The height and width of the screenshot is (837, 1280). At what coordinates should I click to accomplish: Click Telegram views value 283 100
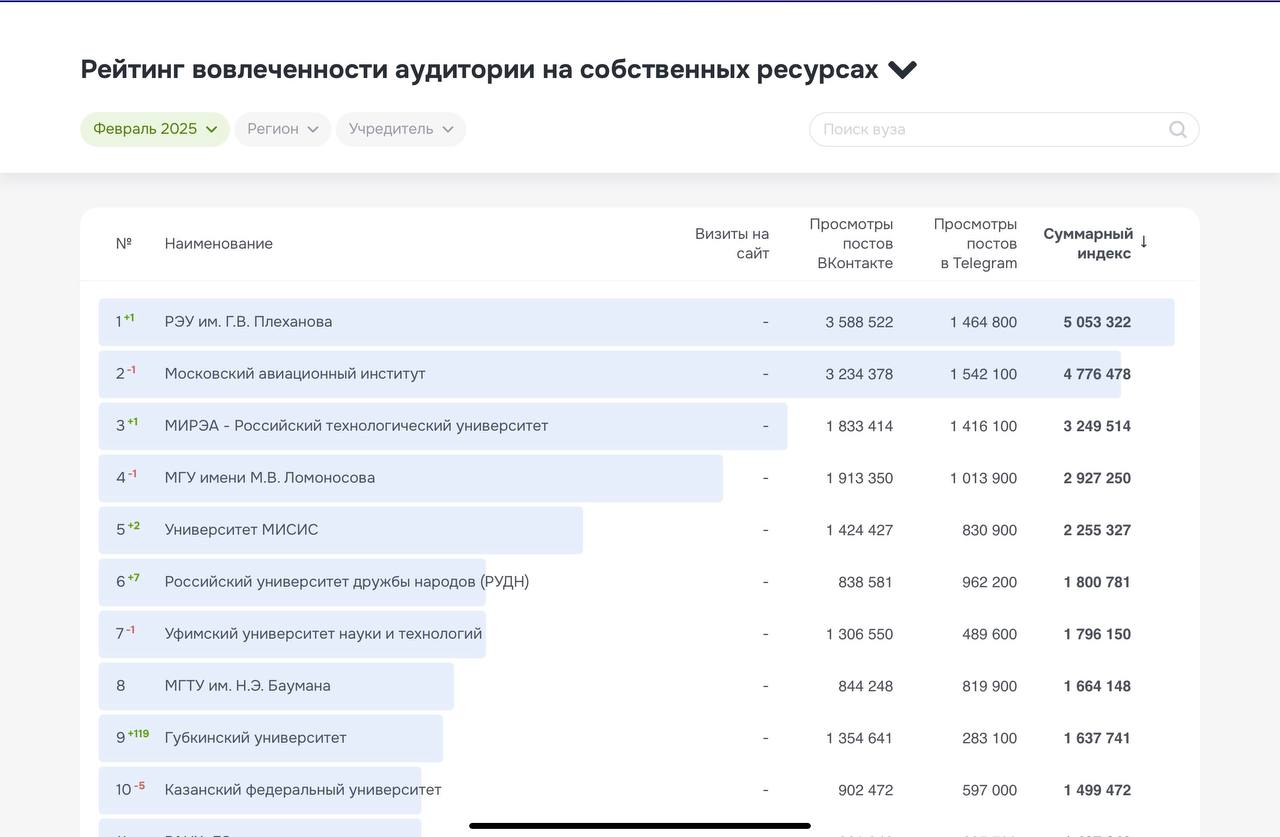click(989, 738)
